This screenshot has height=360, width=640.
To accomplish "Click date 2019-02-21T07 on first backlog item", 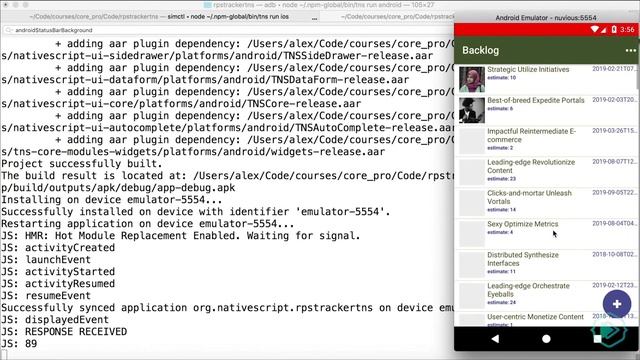I will (614, 69).
